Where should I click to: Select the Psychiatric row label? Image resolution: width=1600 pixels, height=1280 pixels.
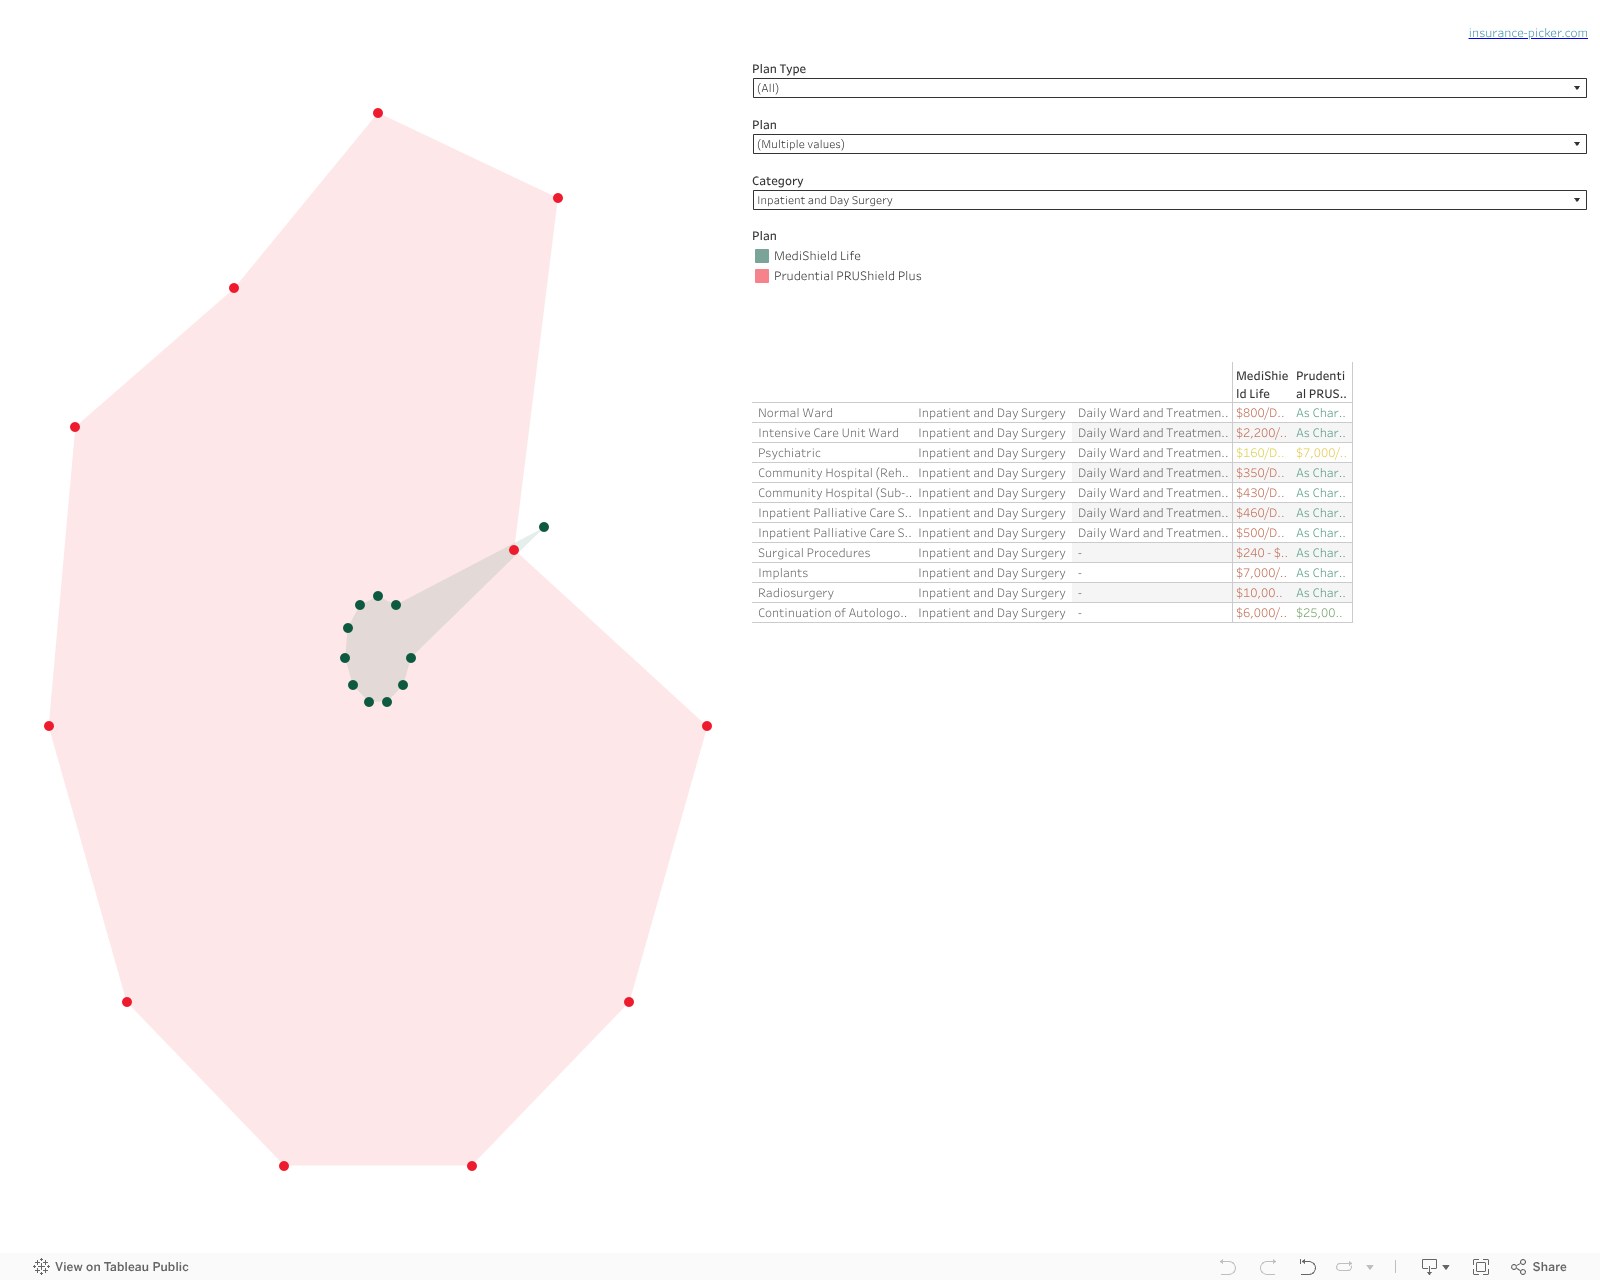pyautogui.click(x=789, y=453)
